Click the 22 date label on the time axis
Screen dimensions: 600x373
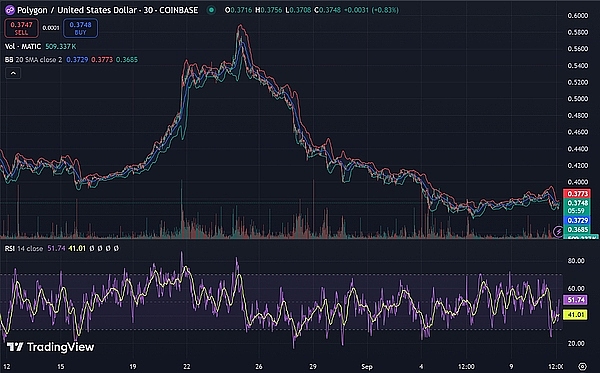[x=187, y=366]
